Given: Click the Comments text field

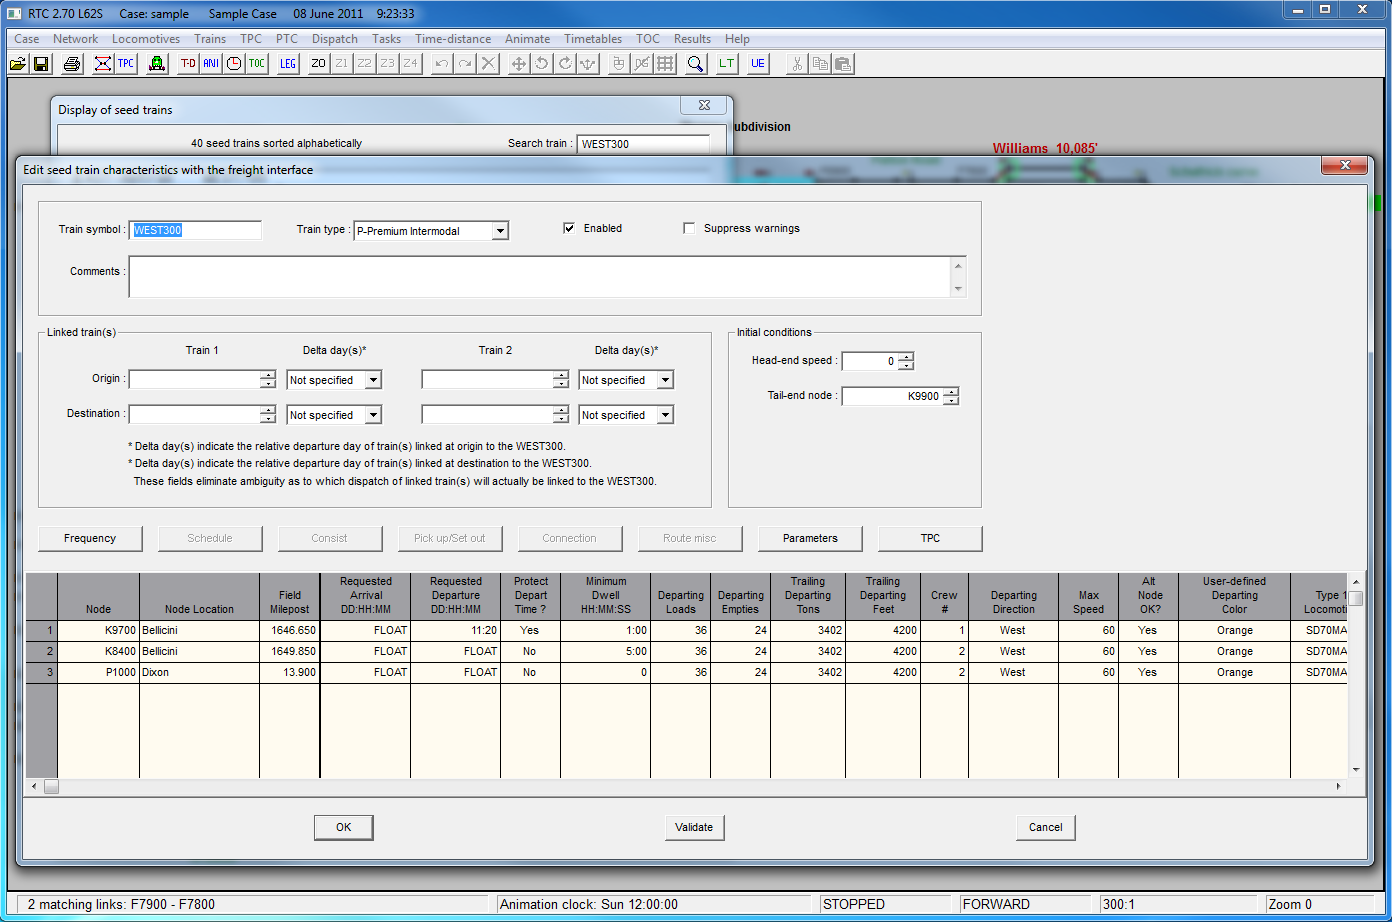Looking at the screenshot, I should 540,277.
